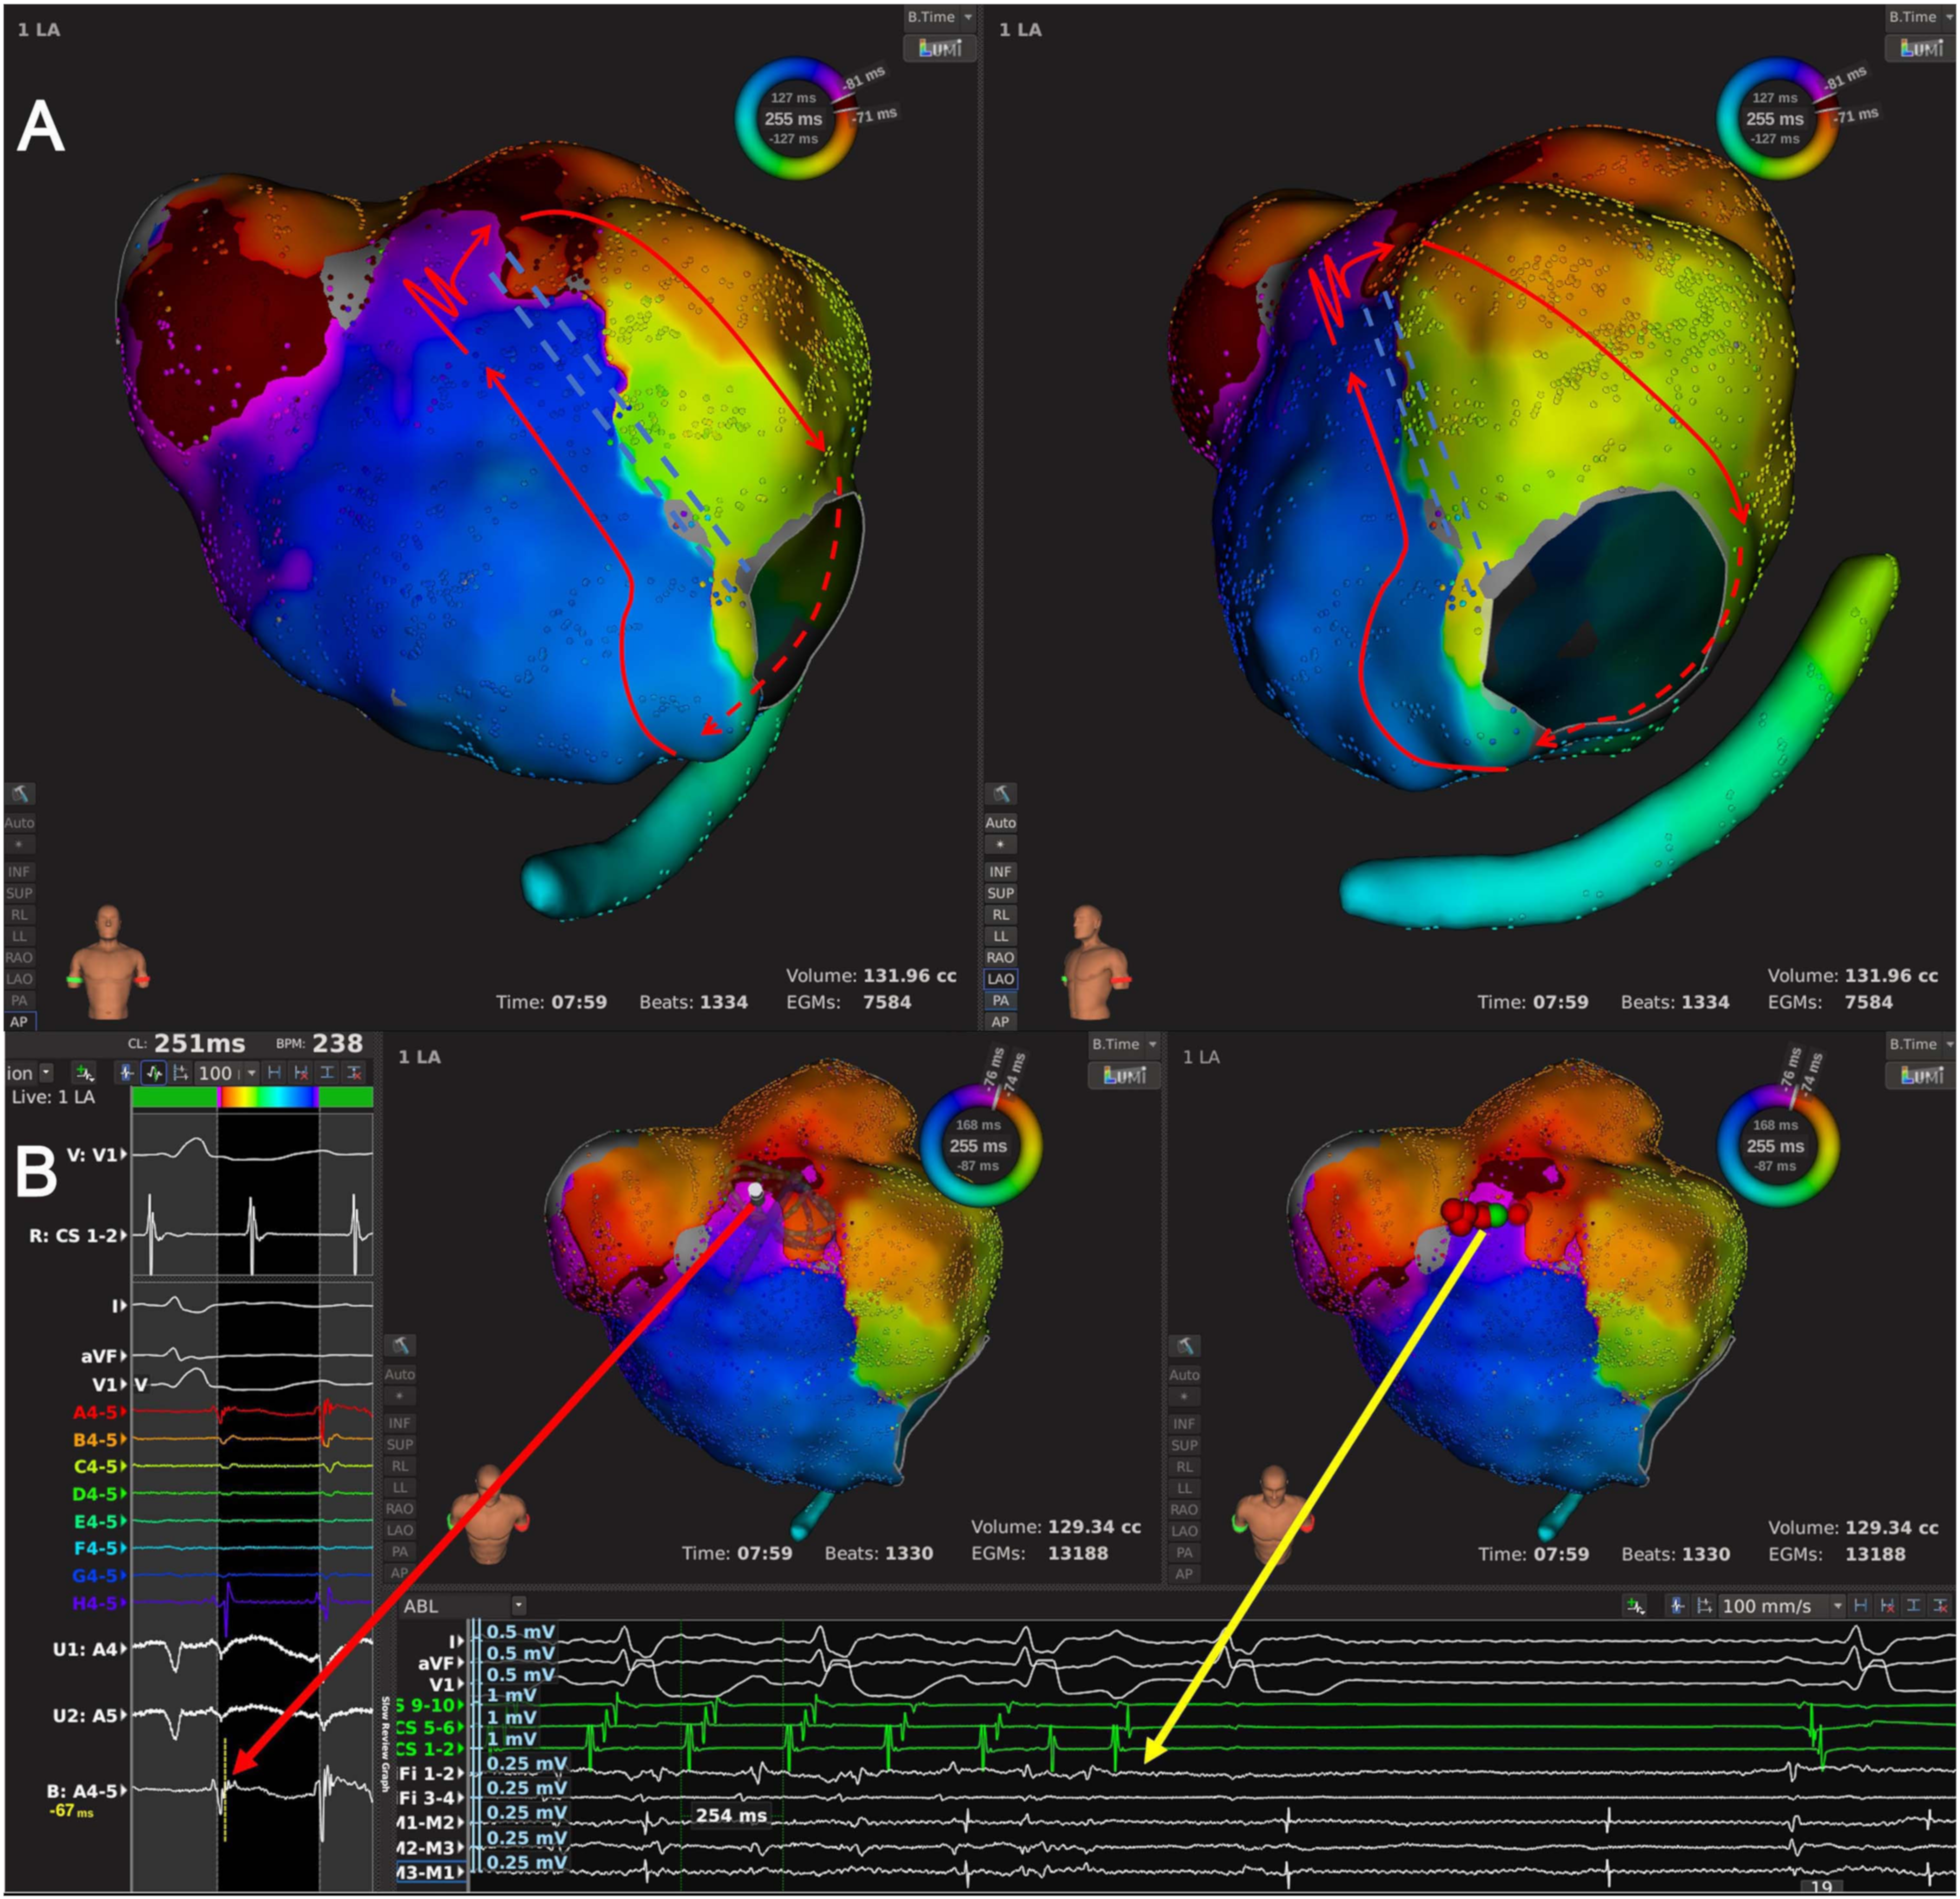Click the rainbow activation window color bar

268,1097
